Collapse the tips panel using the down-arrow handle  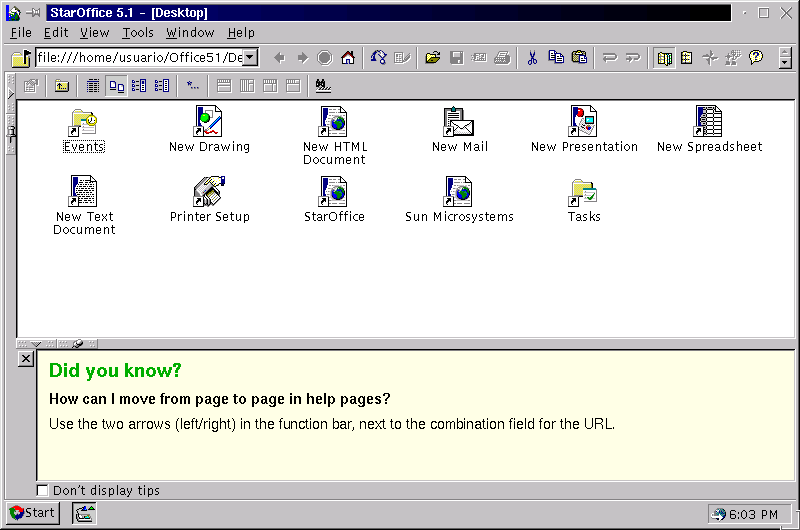(x=37, y=343)
